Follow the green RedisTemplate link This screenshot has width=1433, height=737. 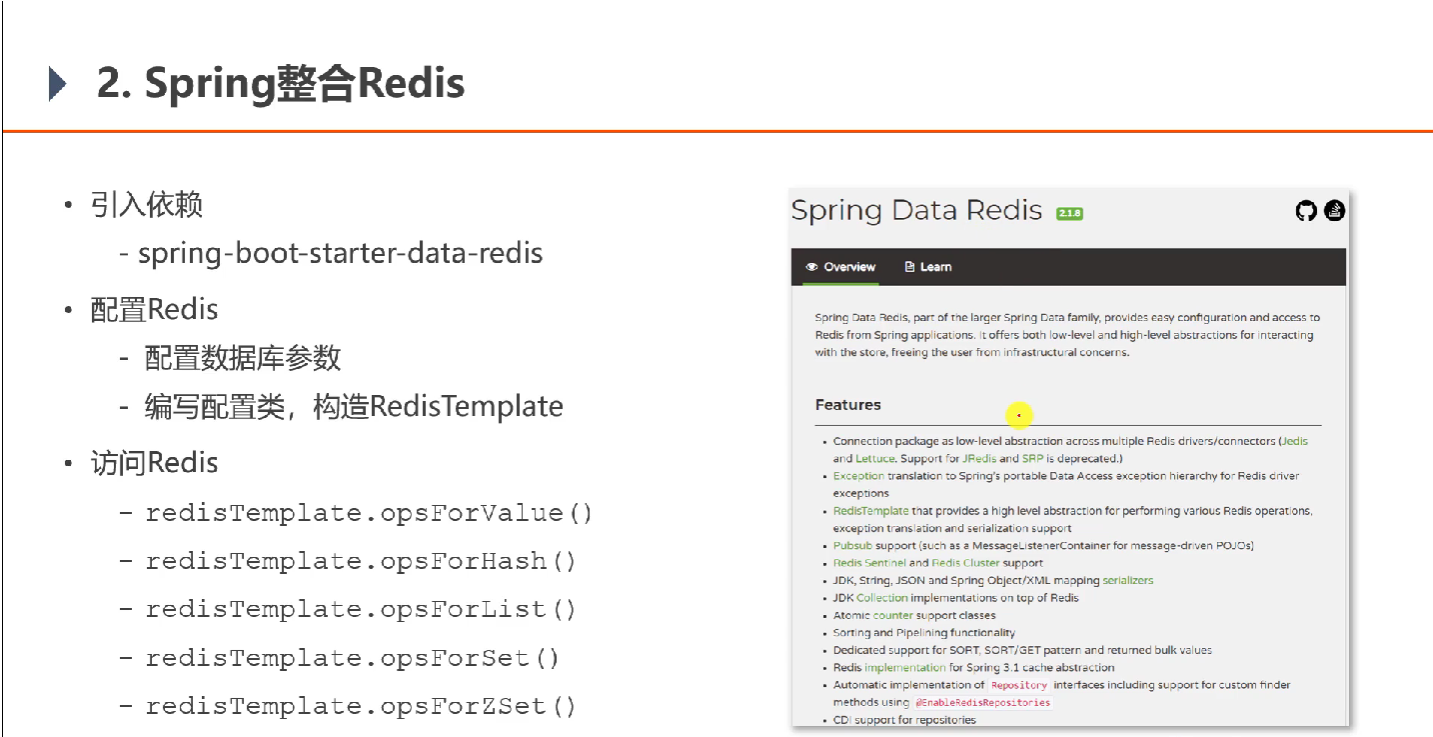871,511
